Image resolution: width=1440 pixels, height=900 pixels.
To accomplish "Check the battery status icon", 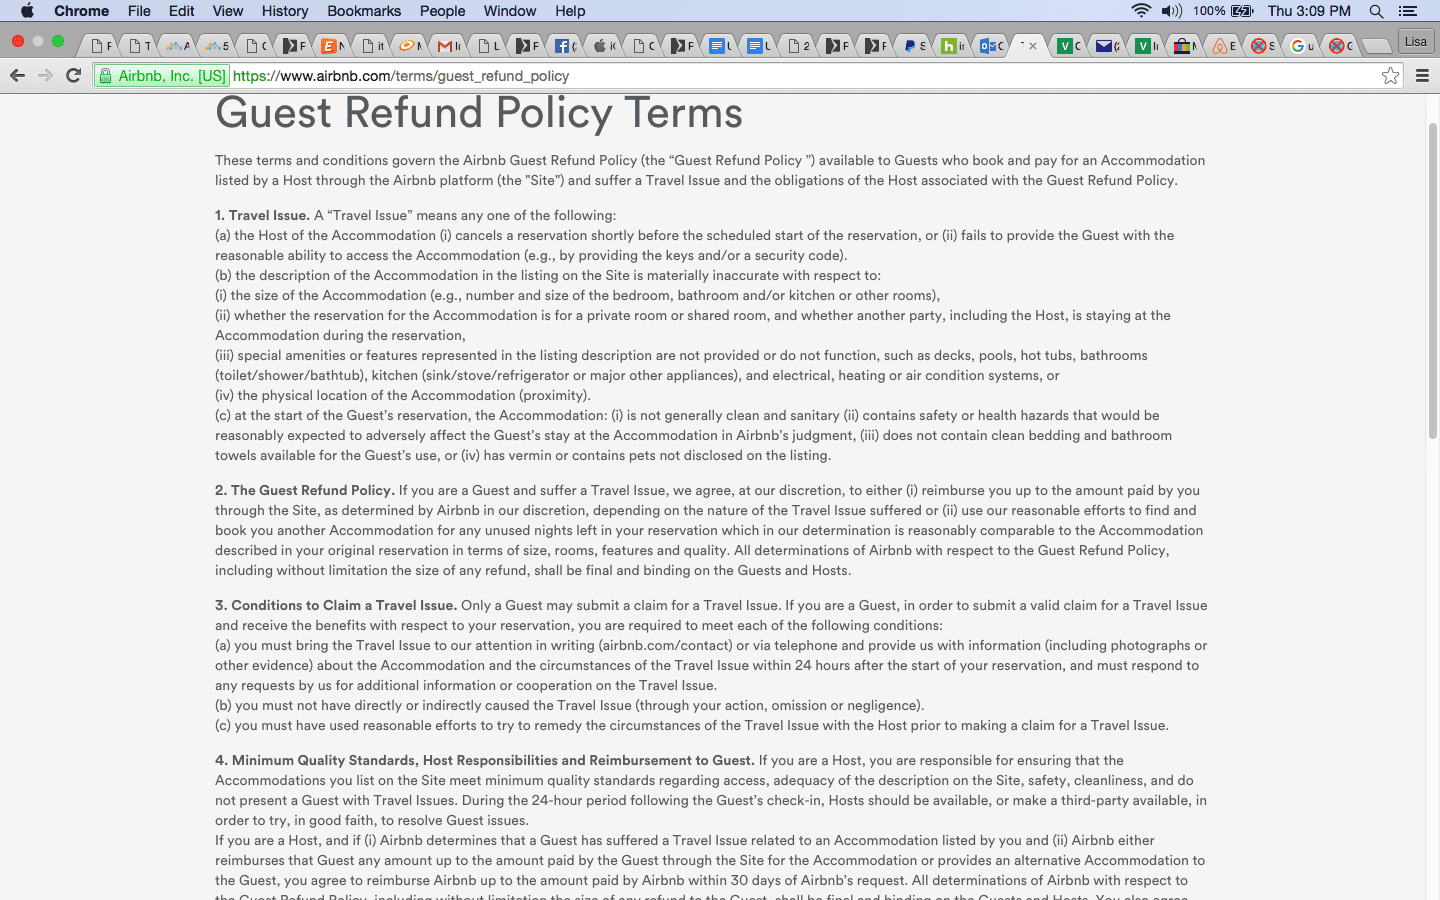I will coord(1242,11).
